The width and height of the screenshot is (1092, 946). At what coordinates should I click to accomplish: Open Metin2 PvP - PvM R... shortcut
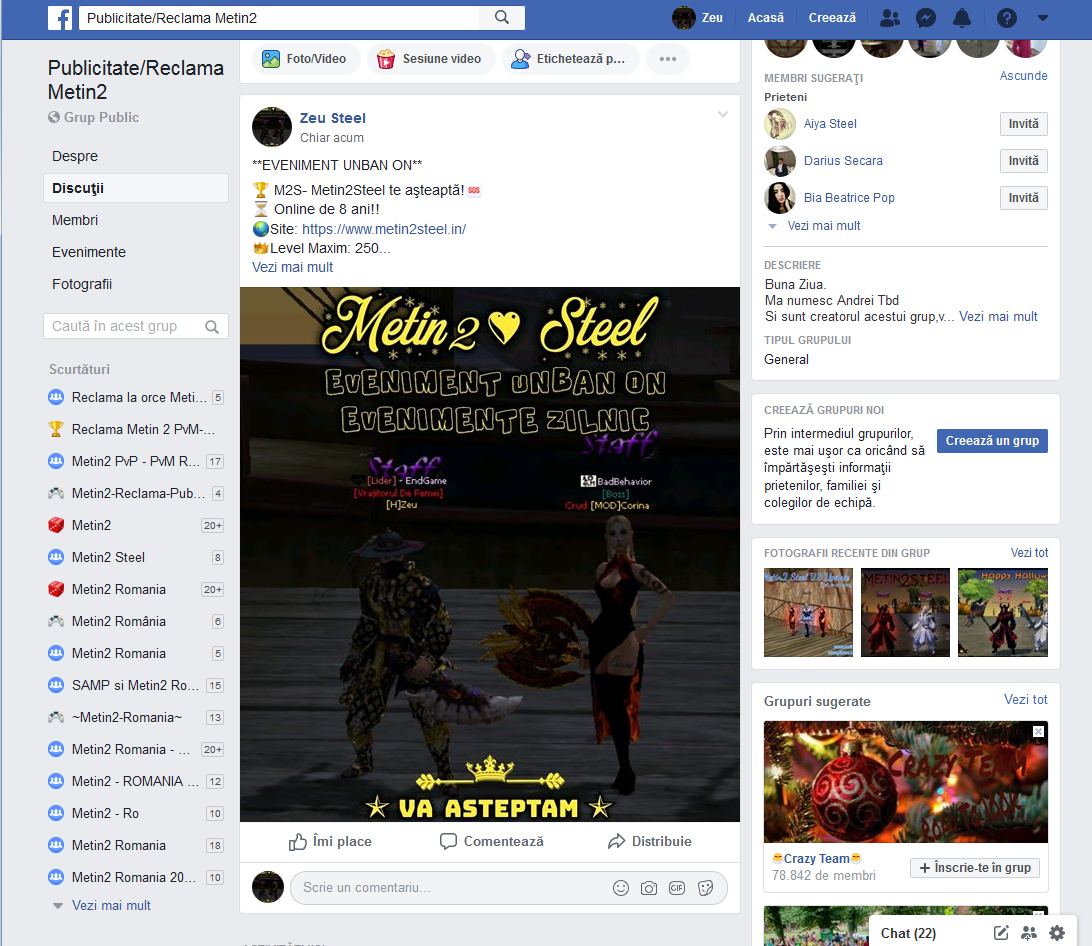point(136,462)
